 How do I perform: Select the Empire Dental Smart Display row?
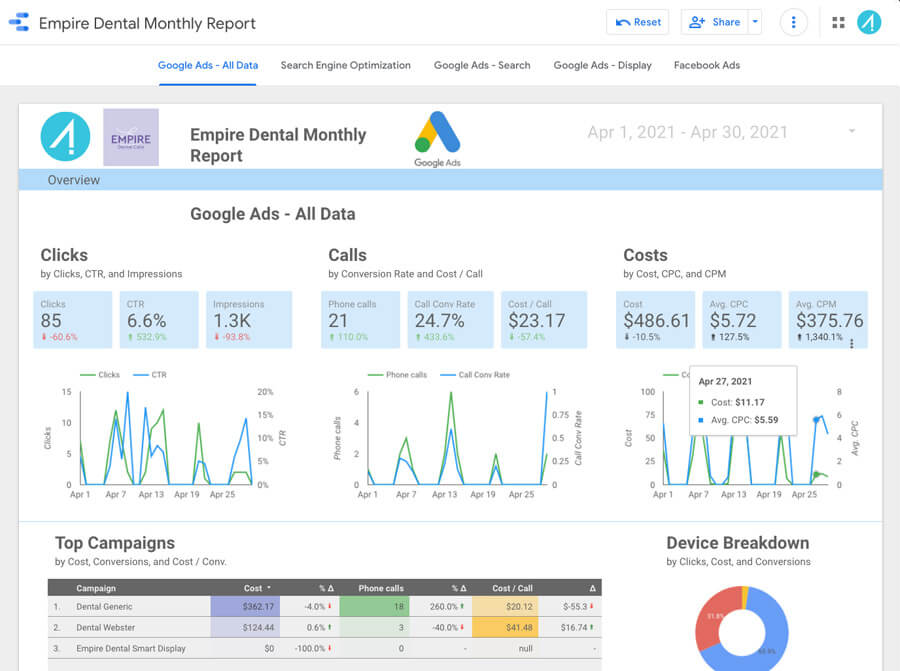324,648
